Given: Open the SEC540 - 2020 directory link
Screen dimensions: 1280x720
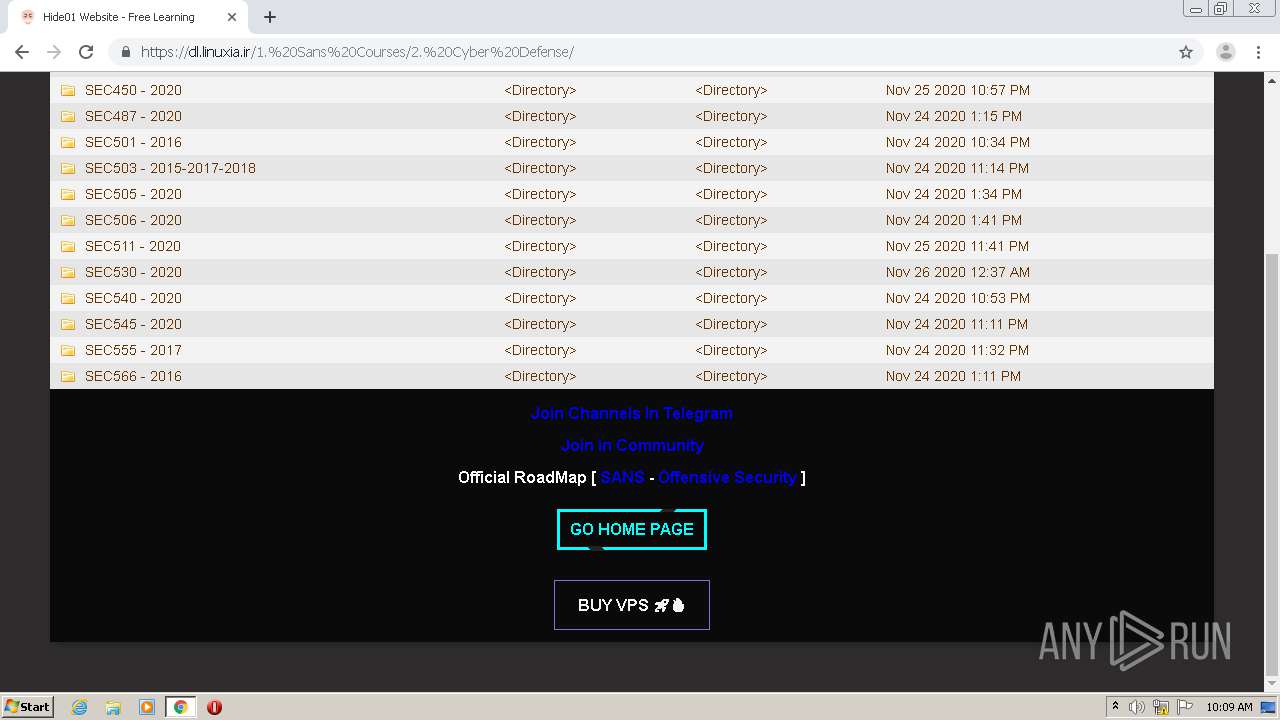Looking at the screenshot, I should click(133, 298).
